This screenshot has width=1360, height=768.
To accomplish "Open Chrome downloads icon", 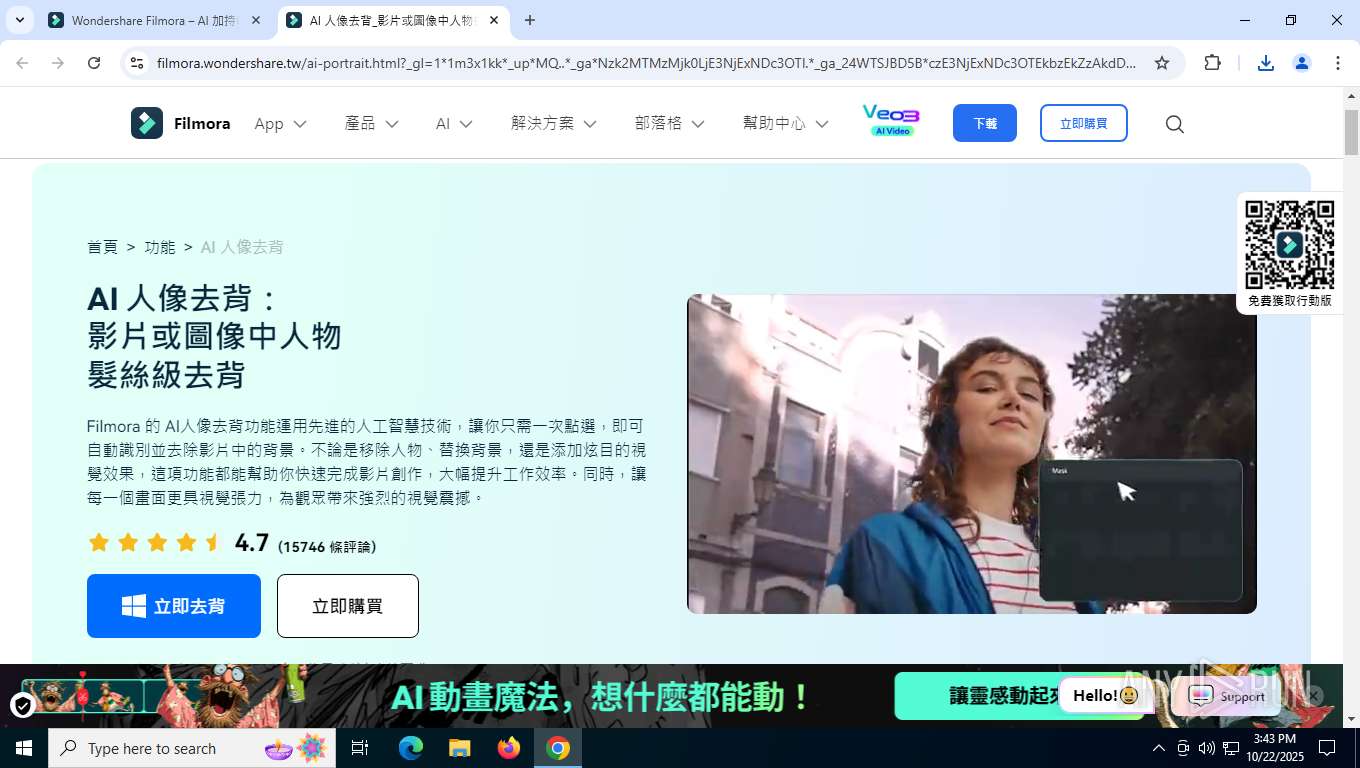I will [x=1266, y=63].
